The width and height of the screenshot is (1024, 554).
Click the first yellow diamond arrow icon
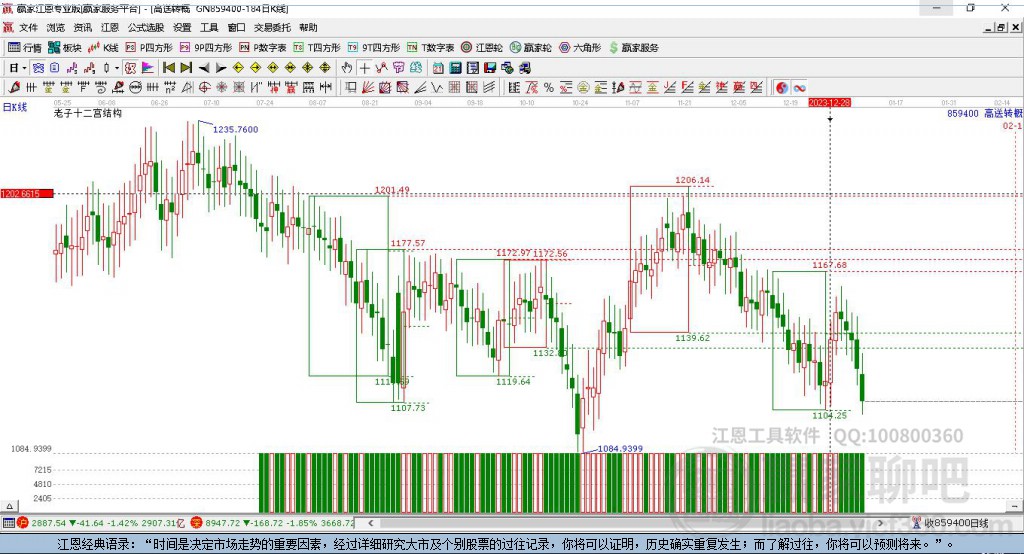point(238,68)
